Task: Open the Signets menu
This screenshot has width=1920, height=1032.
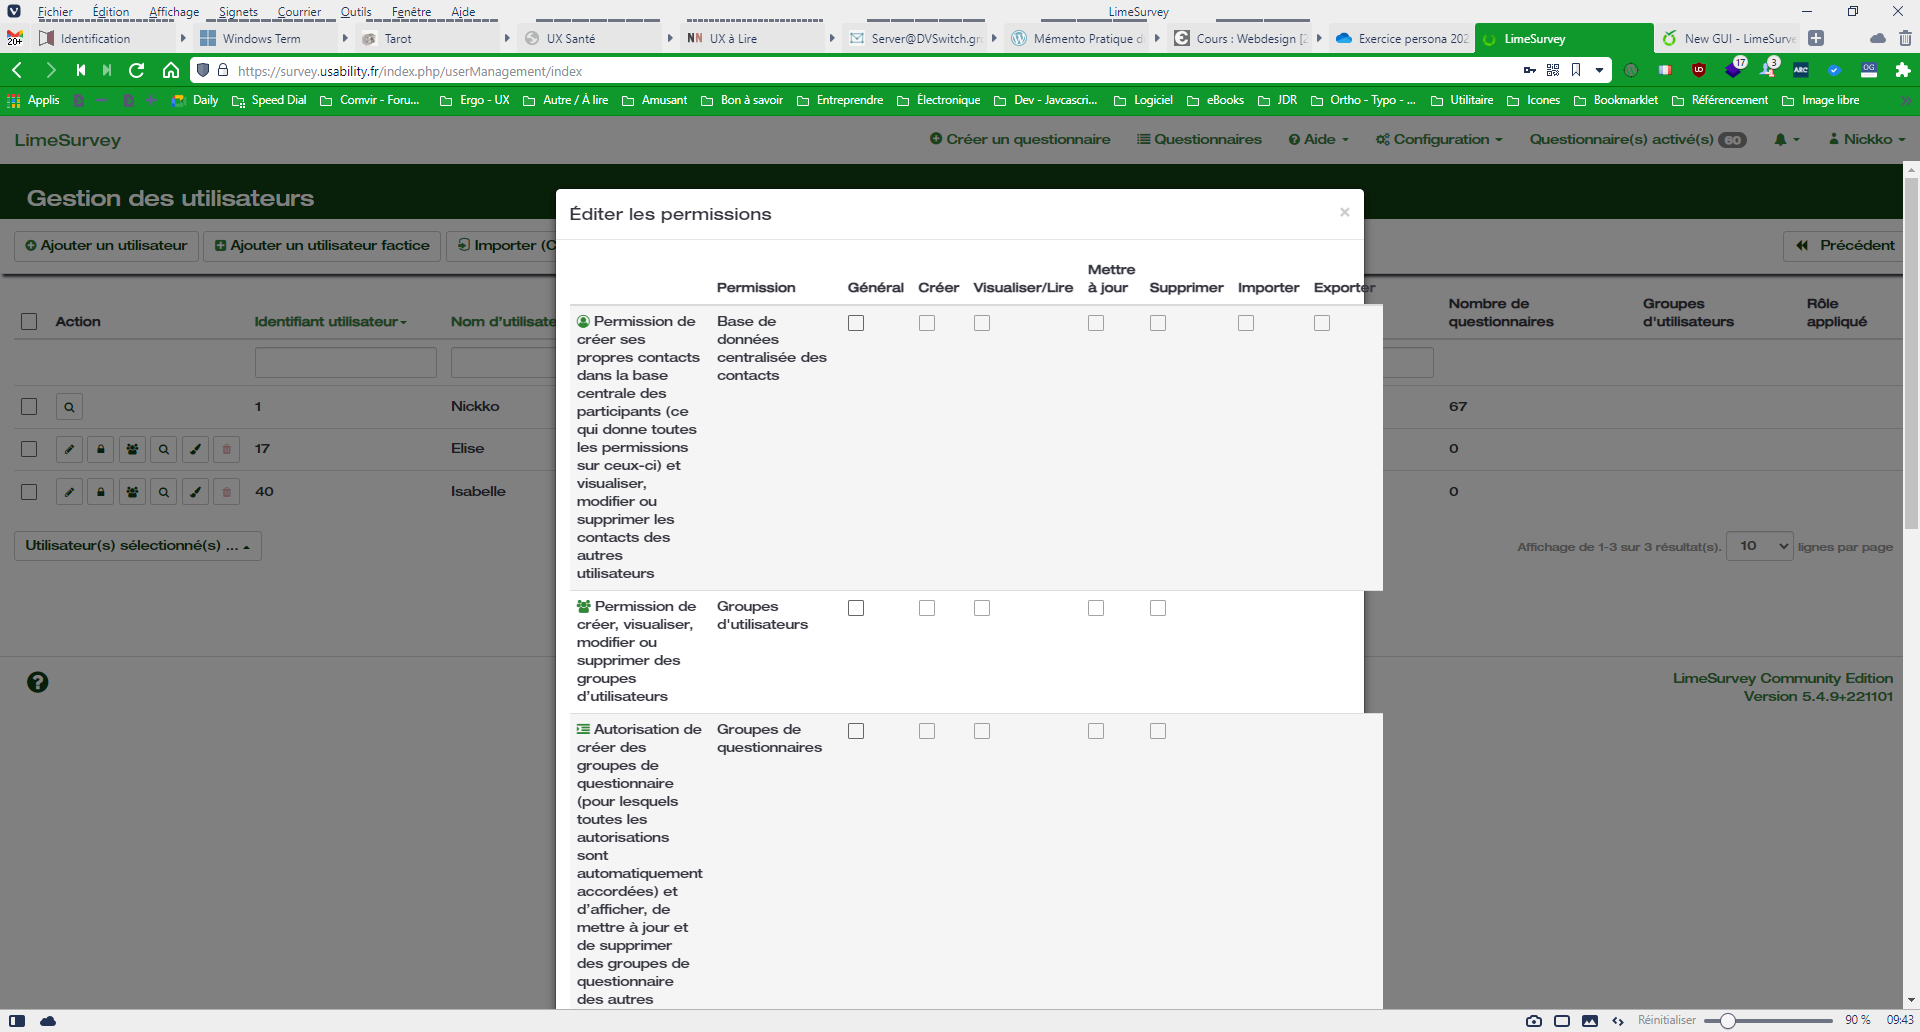Action: point(238,12)
